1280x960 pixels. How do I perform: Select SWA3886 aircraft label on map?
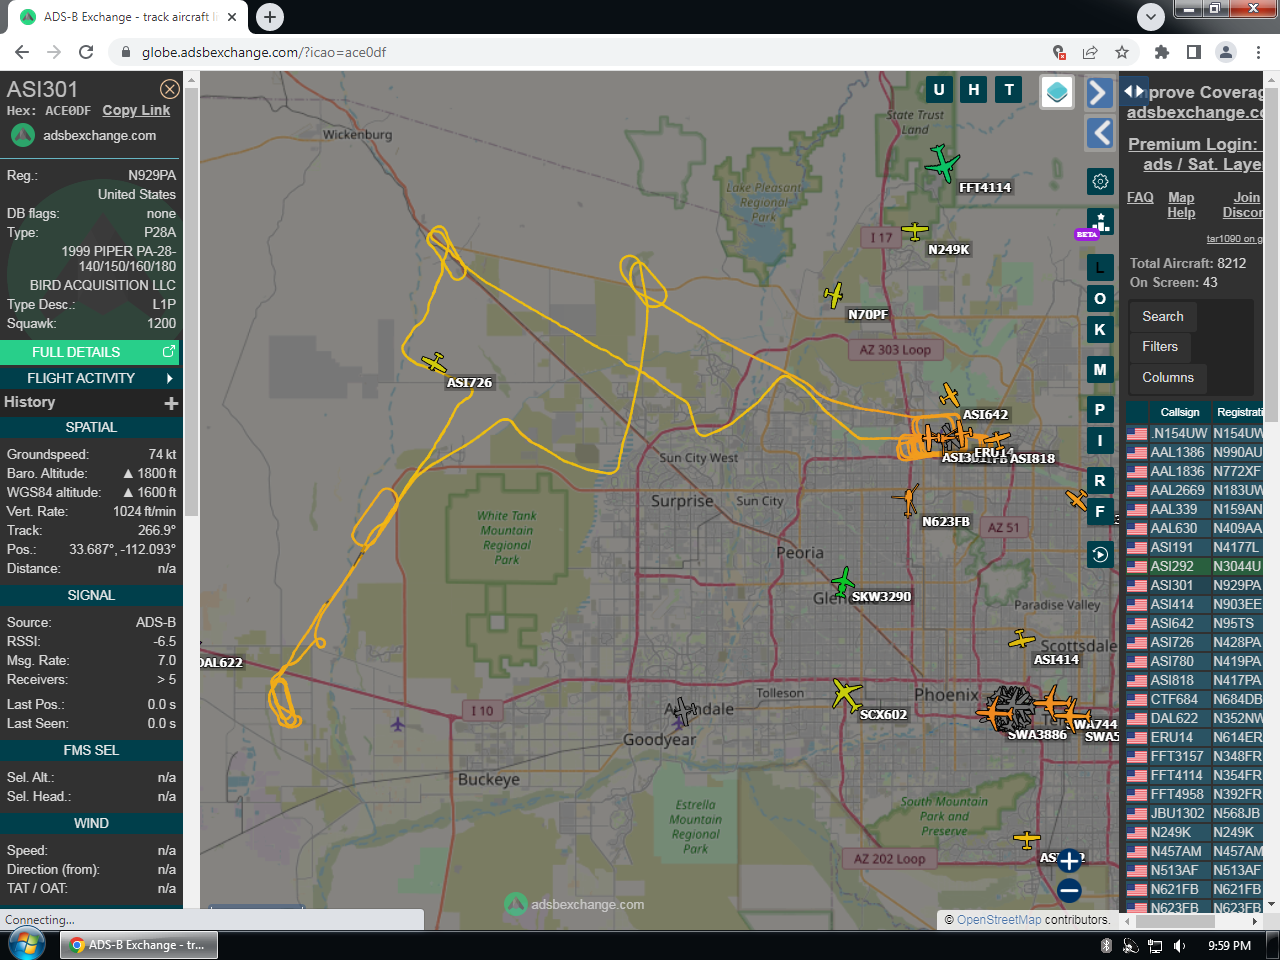1037,735
